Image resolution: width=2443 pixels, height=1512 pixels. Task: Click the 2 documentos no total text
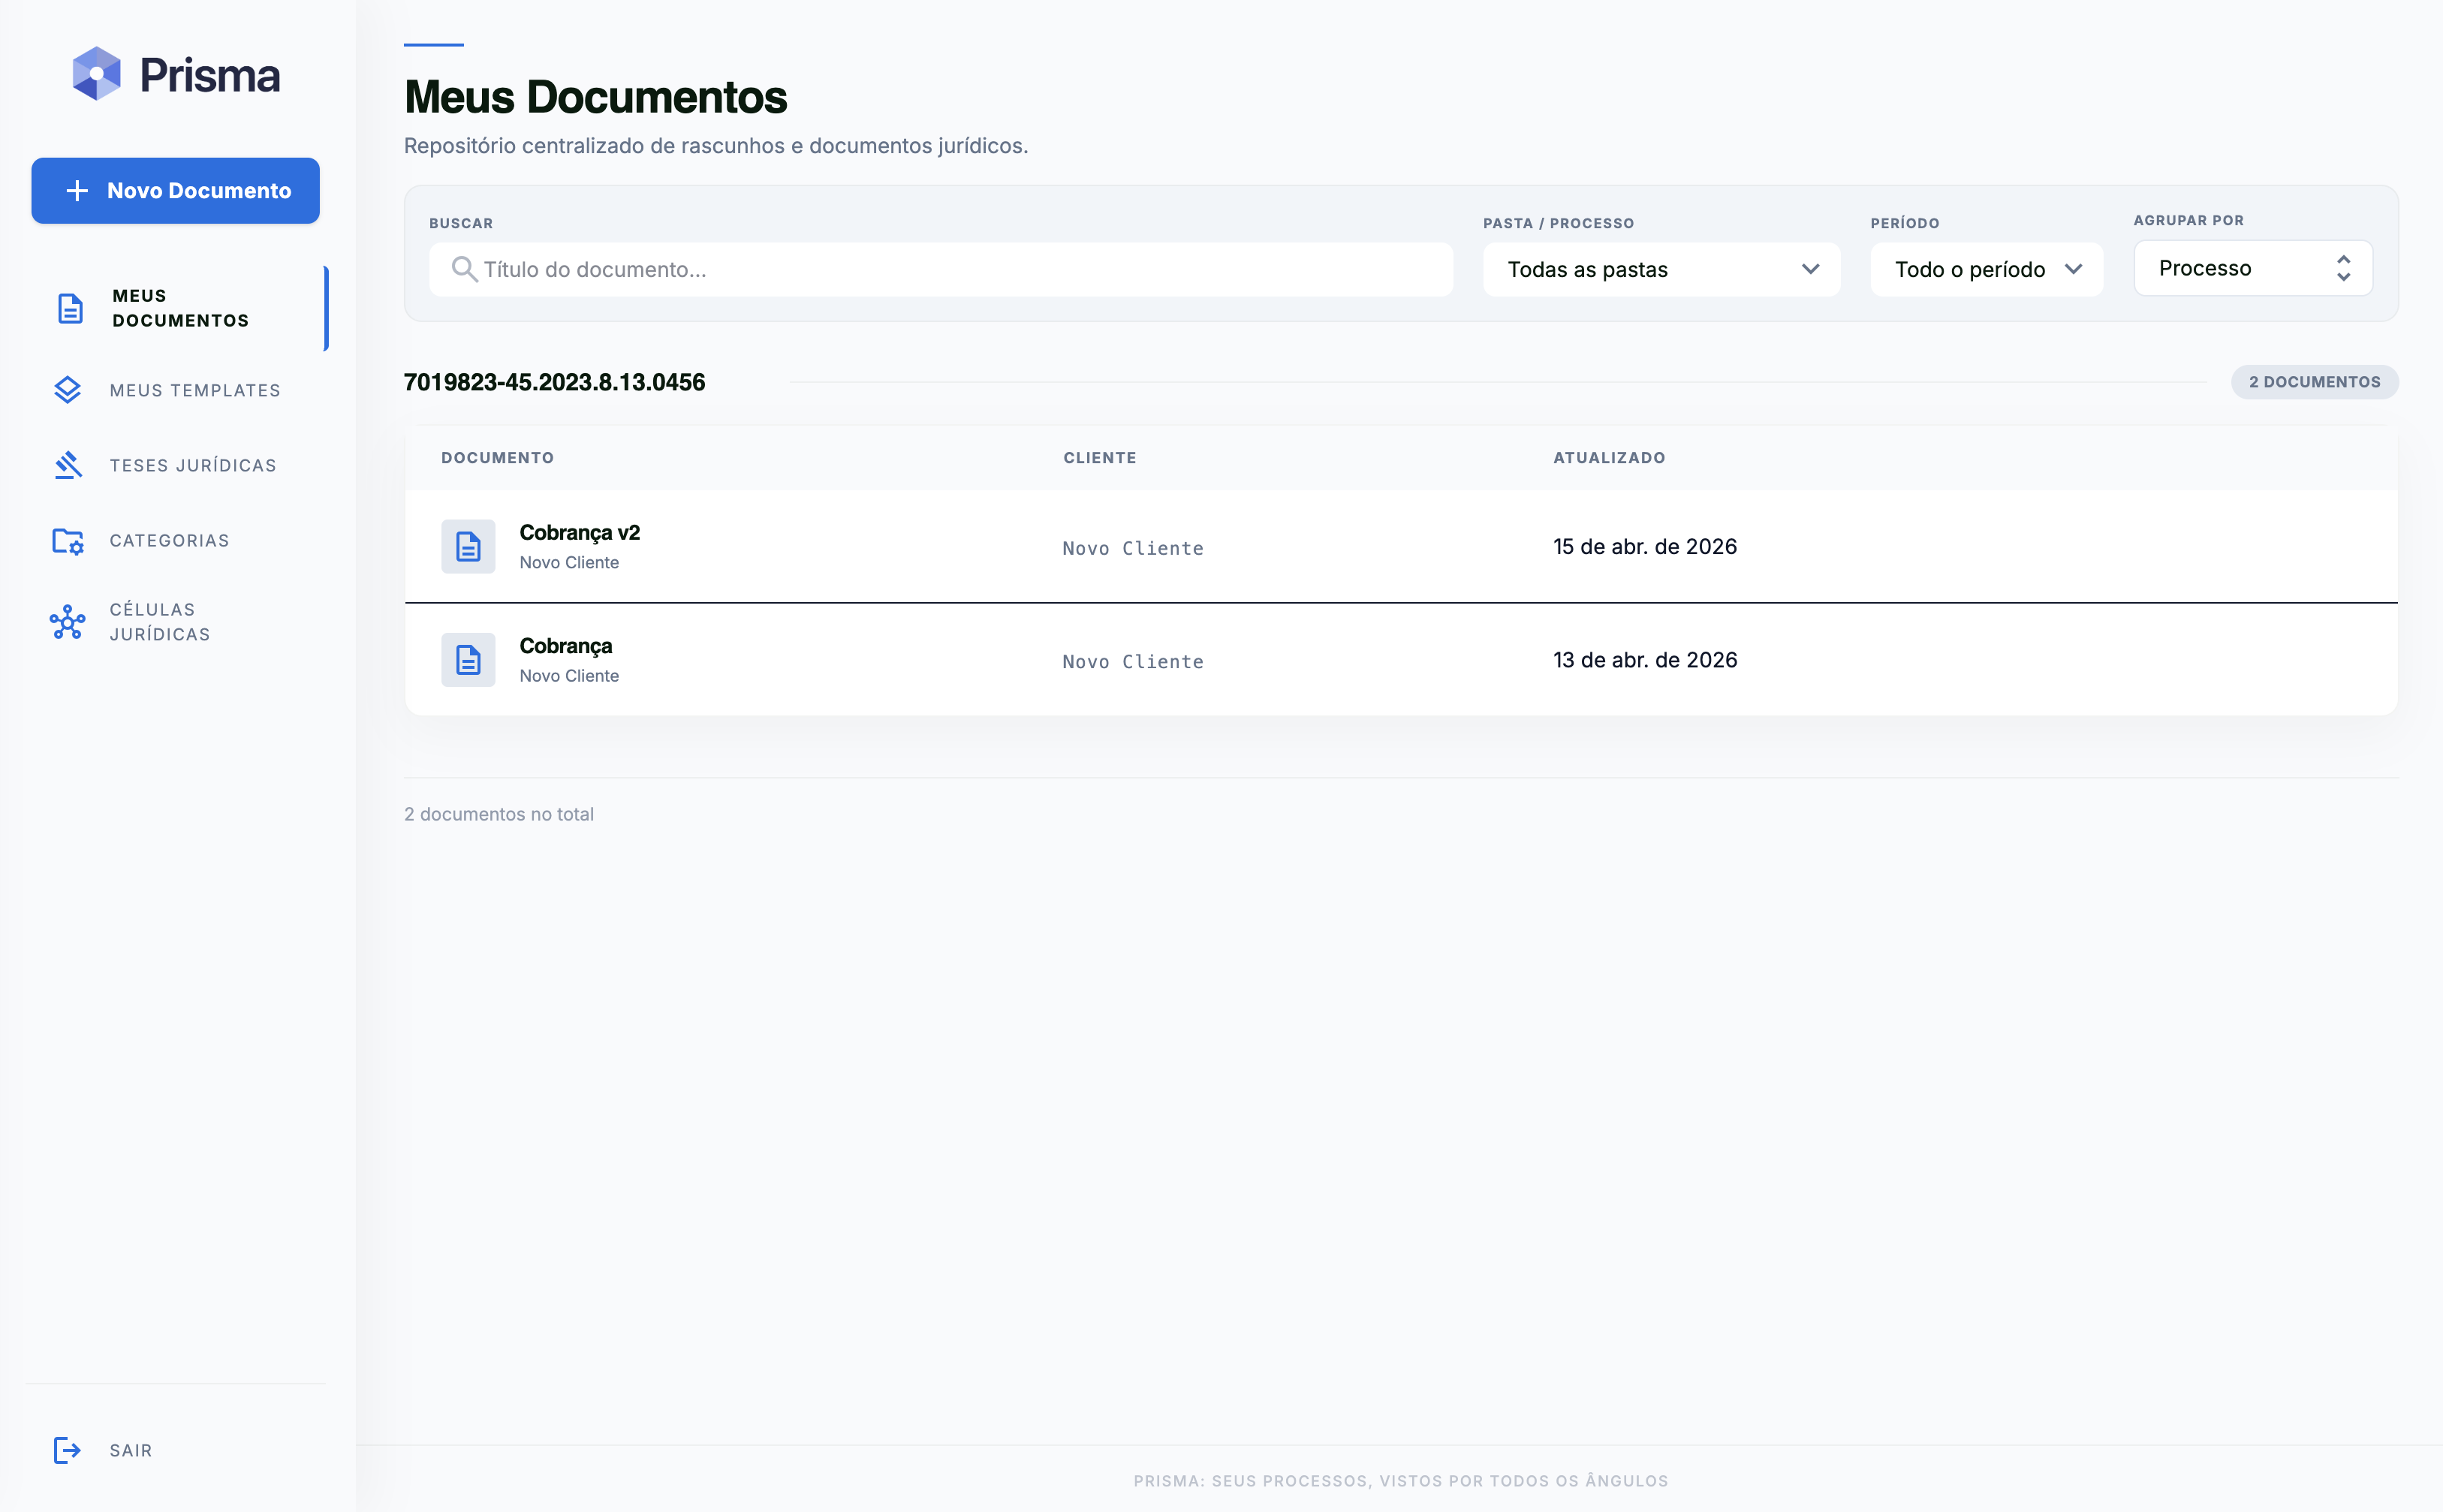click(499, 814)
